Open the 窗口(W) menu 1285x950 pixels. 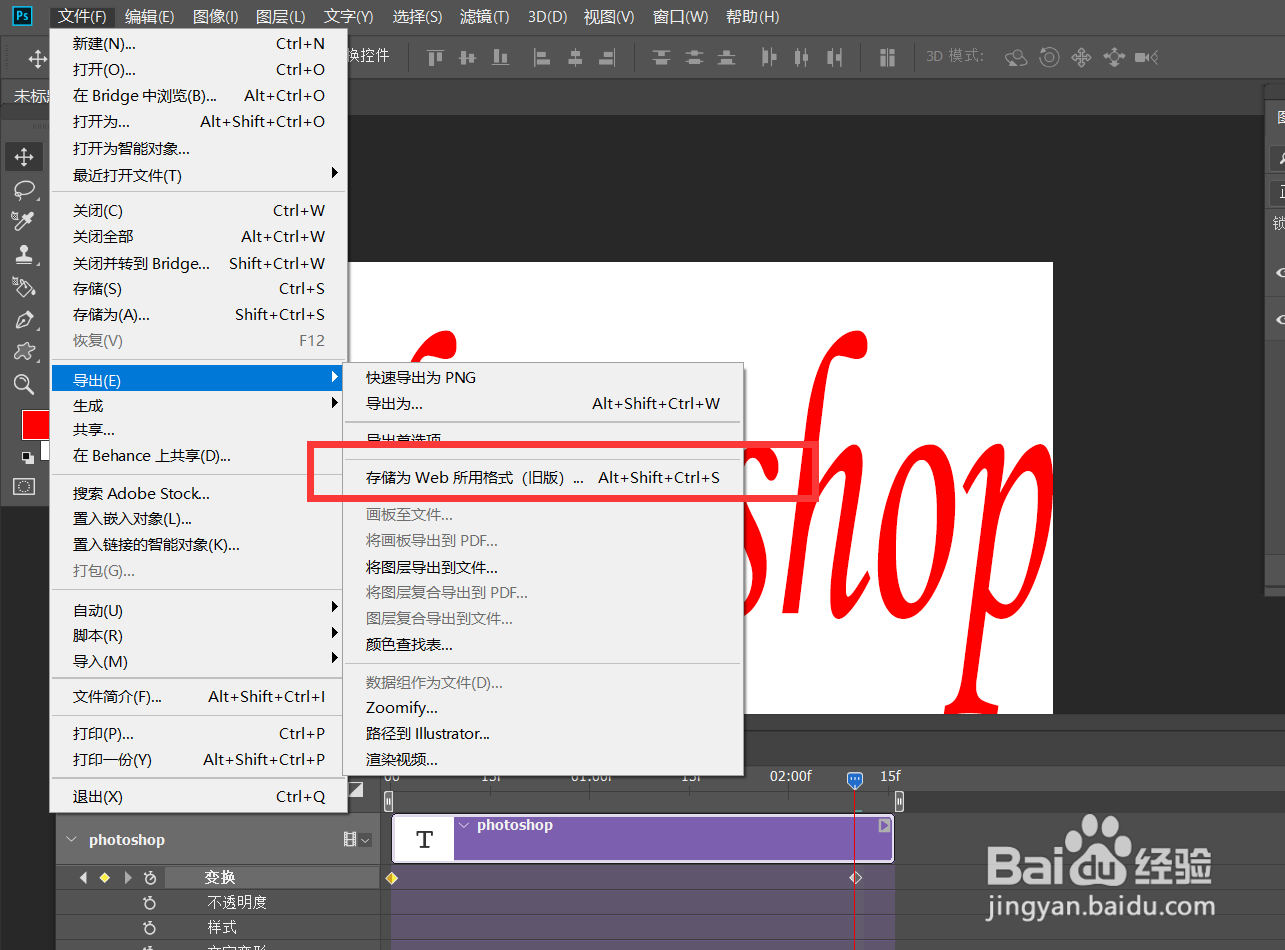coord(680,17)
